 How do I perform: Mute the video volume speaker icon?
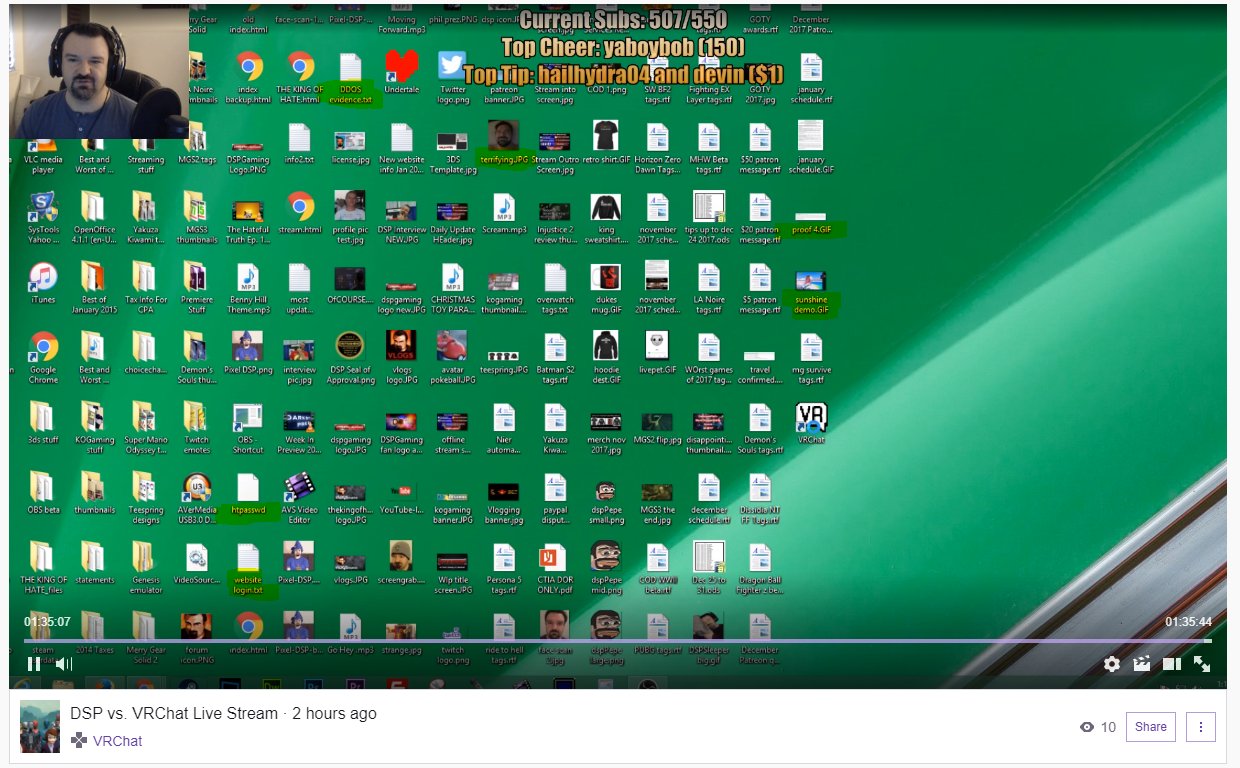pos(64,664)
